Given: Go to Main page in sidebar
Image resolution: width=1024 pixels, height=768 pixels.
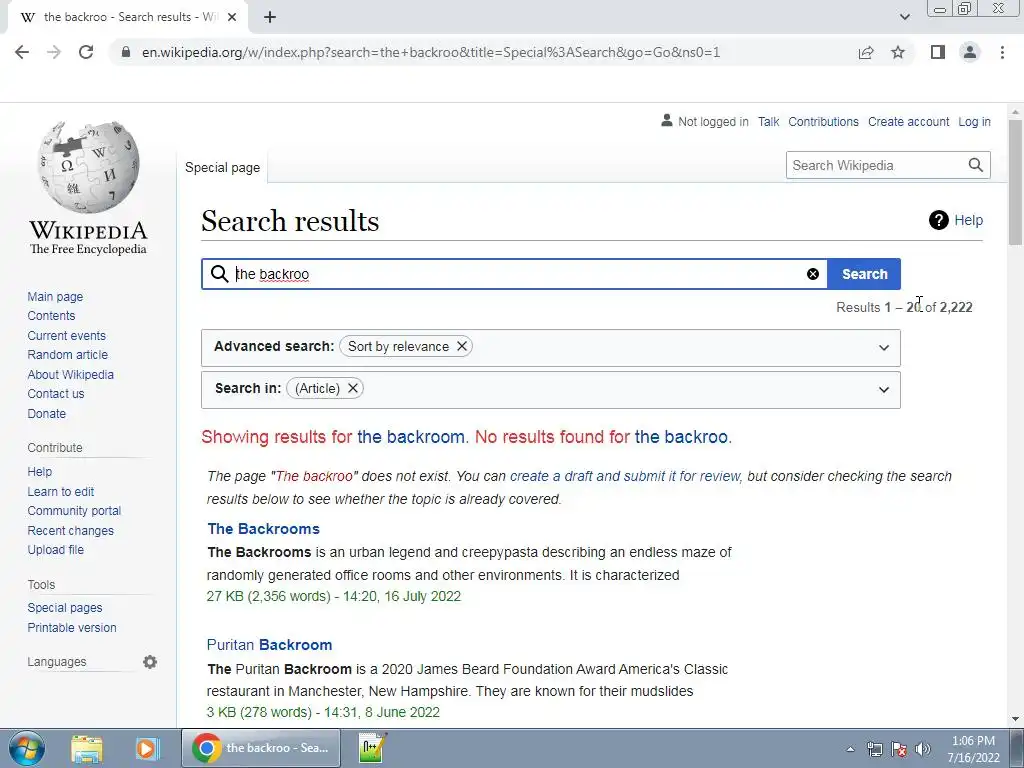Looking at the screenshot, I should coord(55,296).
